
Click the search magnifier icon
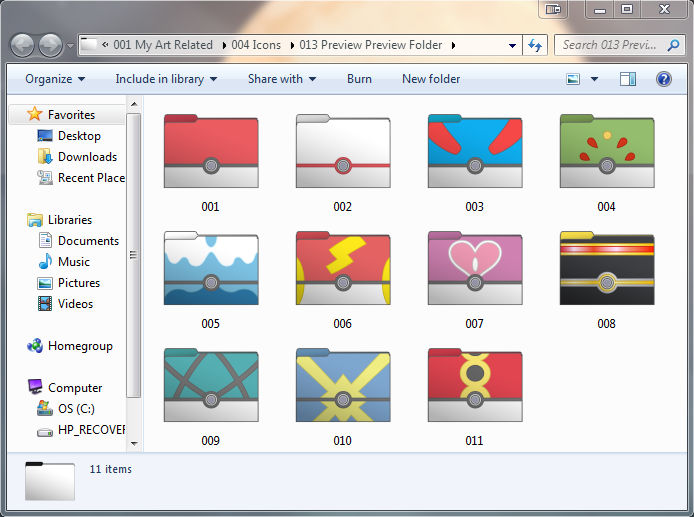673,45
